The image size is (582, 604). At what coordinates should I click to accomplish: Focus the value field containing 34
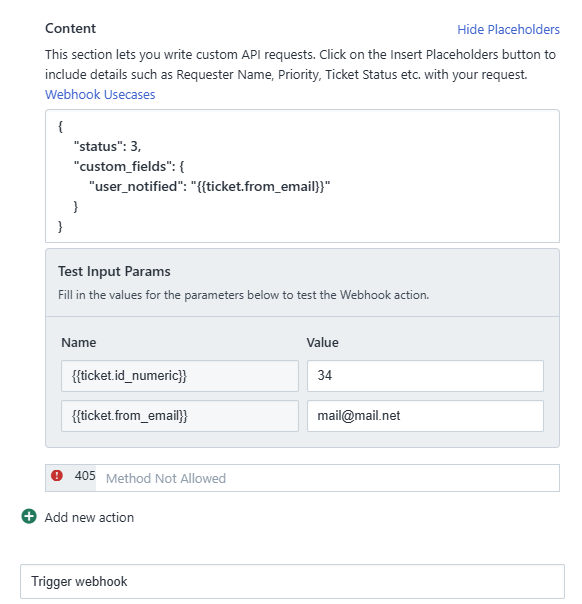[425, 376]
